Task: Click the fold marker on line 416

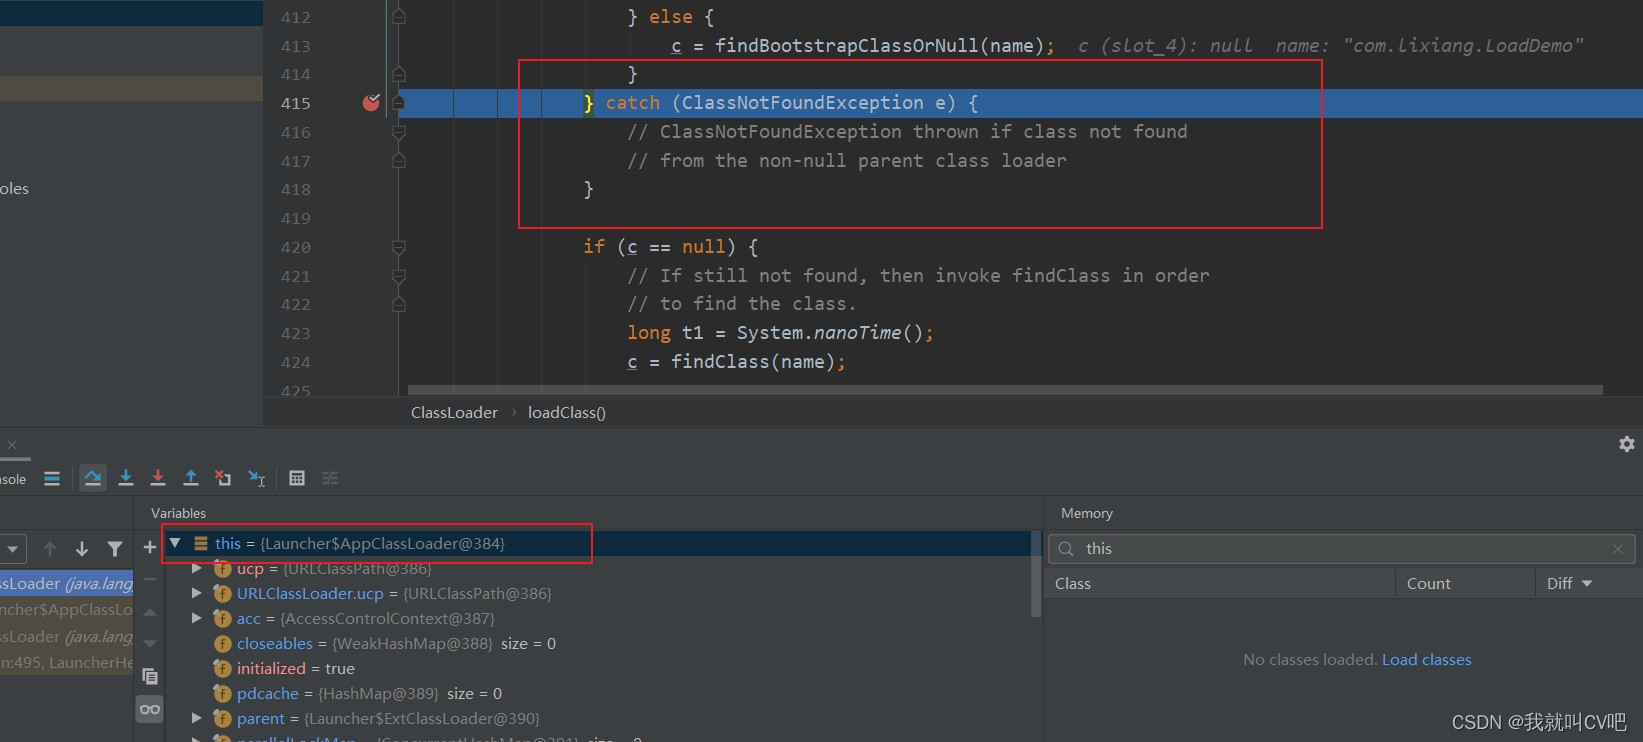Action: 399,132
